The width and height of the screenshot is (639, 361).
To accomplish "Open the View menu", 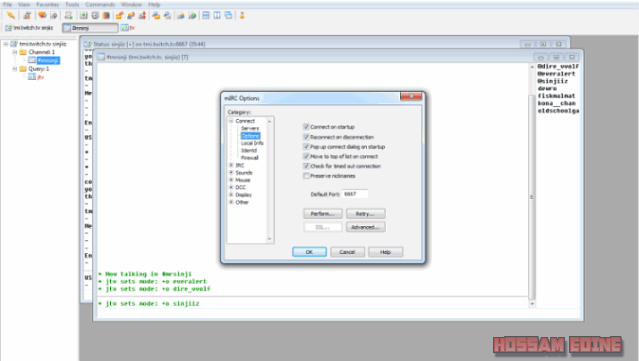I will pyautogui.click(x=24, y=4).
